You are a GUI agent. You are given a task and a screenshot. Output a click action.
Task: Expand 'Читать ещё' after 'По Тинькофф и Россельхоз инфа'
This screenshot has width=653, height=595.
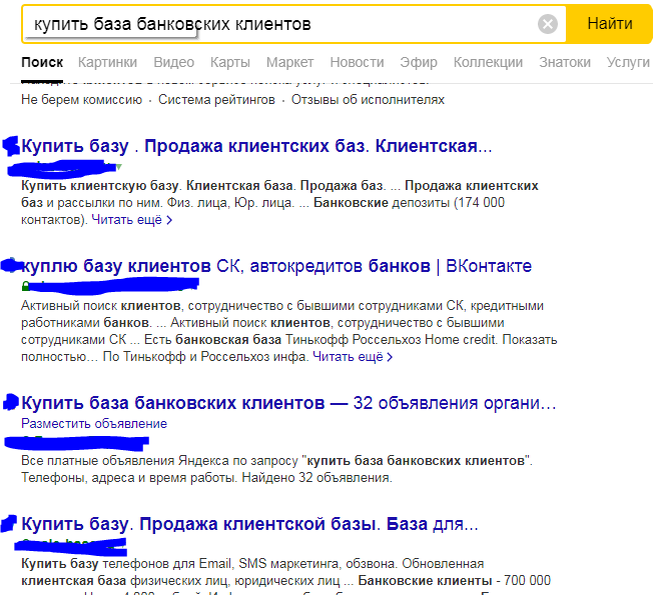[x=352, y=357]
